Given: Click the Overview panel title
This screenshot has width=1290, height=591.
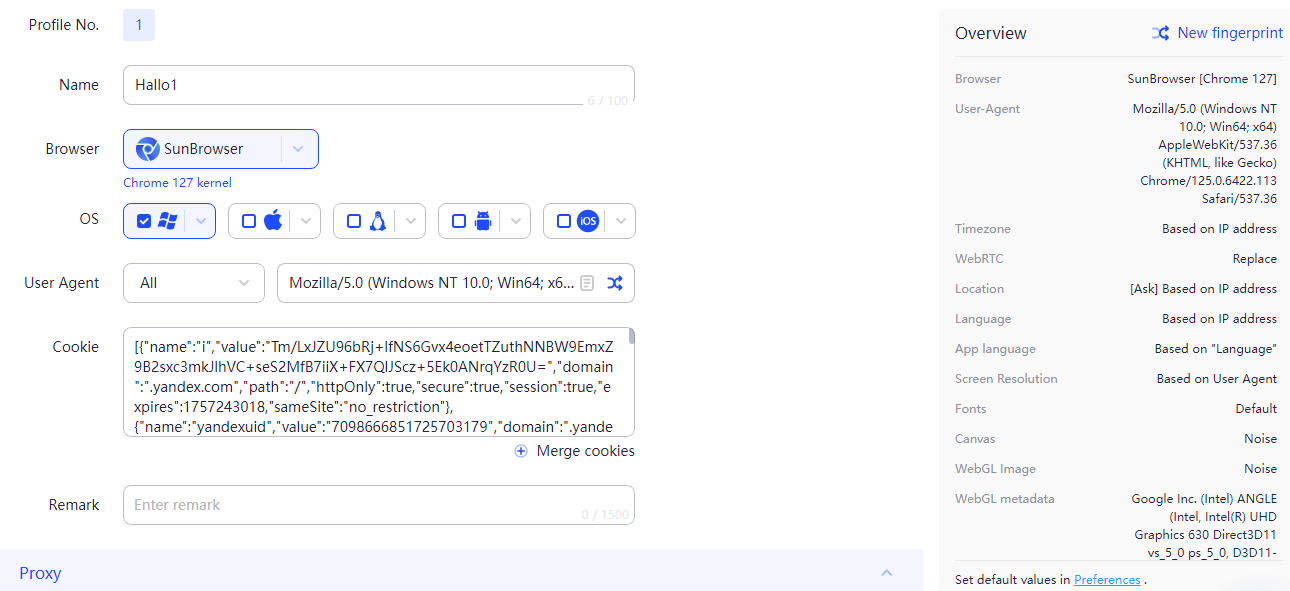Looking at the screenshot, I should coord(991,33).
